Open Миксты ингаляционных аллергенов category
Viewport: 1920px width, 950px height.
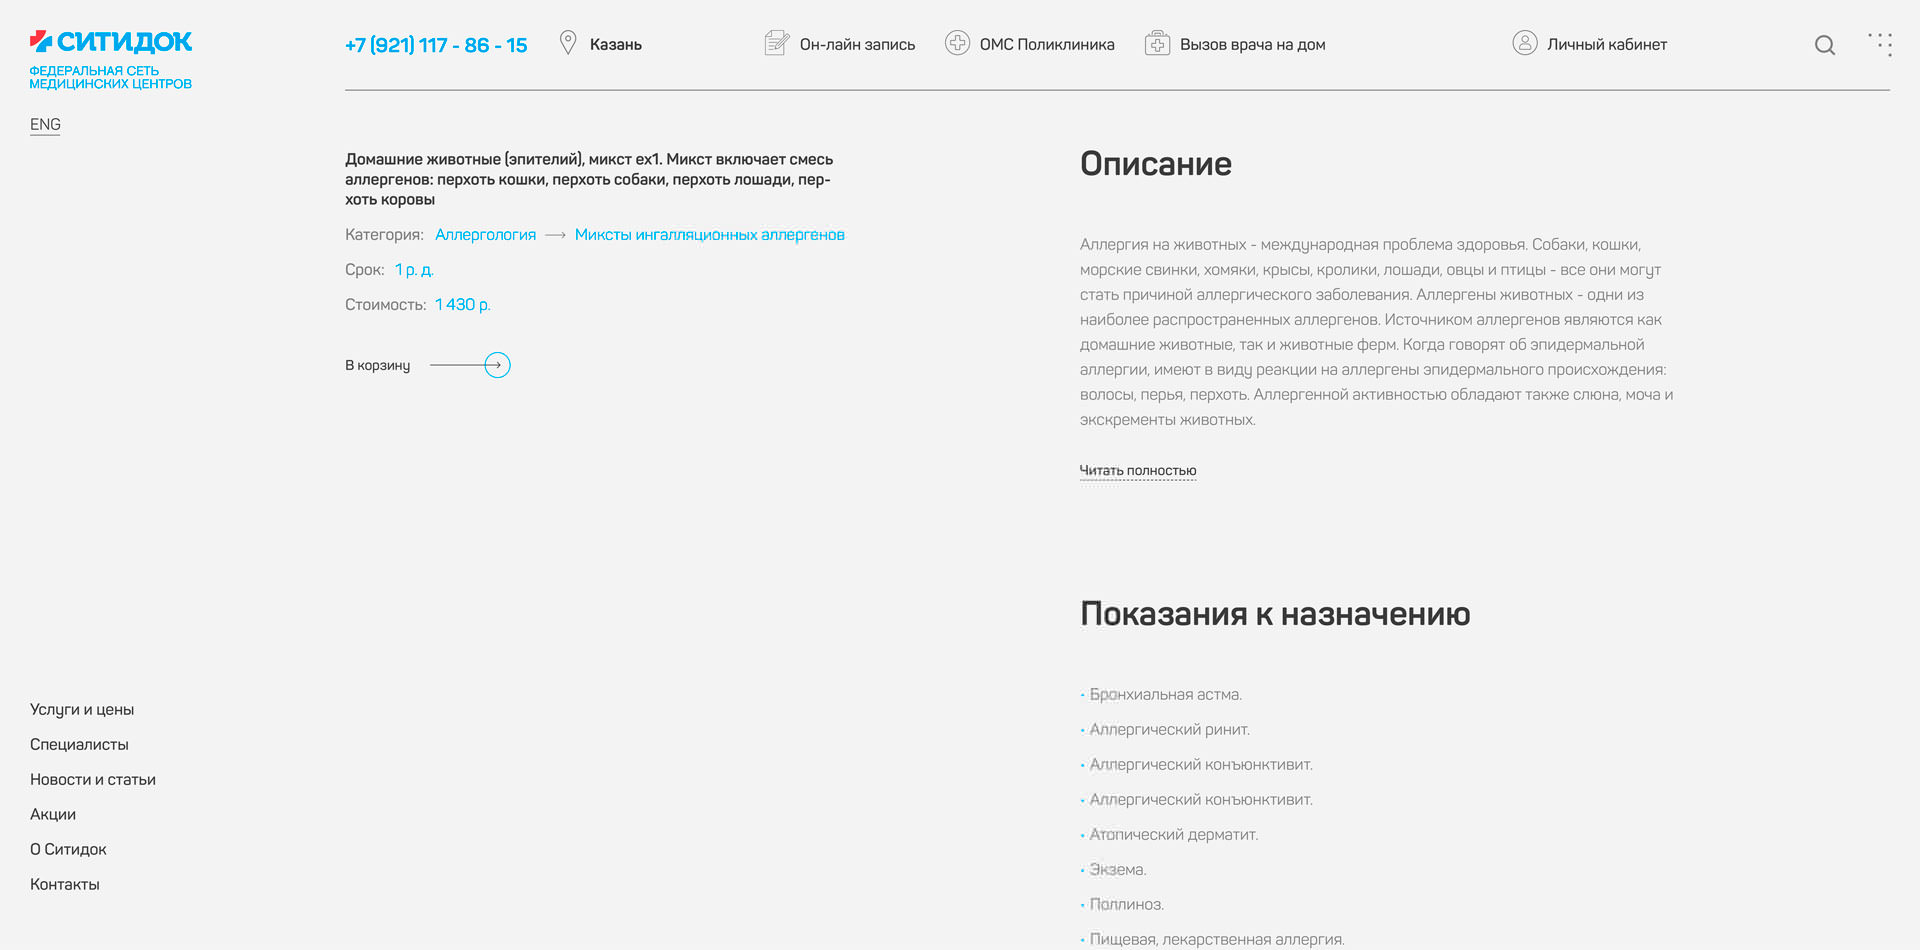(710, 234)
